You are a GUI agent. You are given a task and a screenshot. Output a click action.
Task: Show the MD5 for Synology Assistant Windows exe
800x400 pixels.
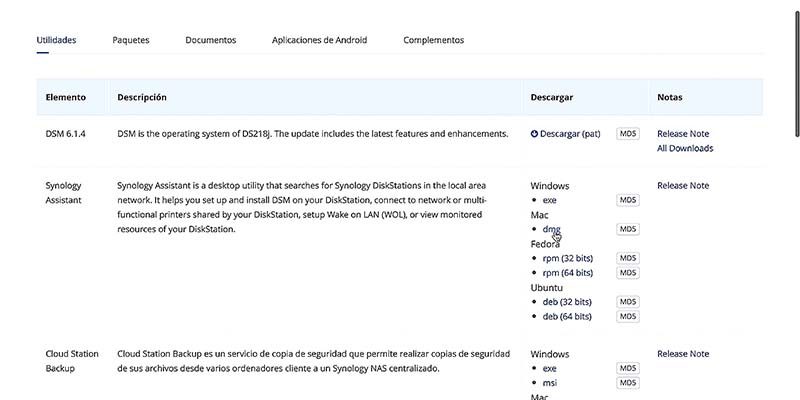tap(628, 200)
